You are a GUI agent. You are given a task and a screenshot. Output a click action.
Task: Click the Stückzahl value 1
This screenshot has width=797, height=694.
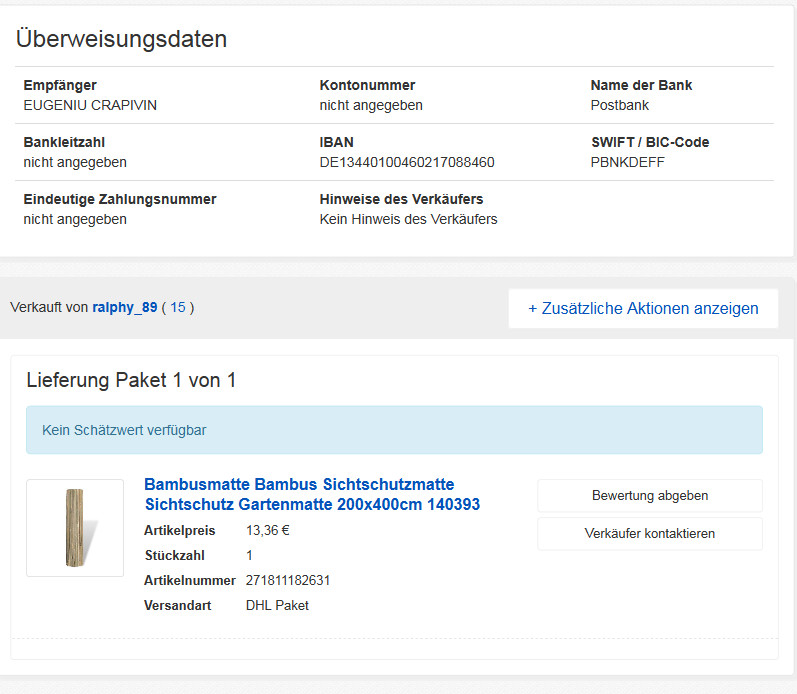(250, 555)
